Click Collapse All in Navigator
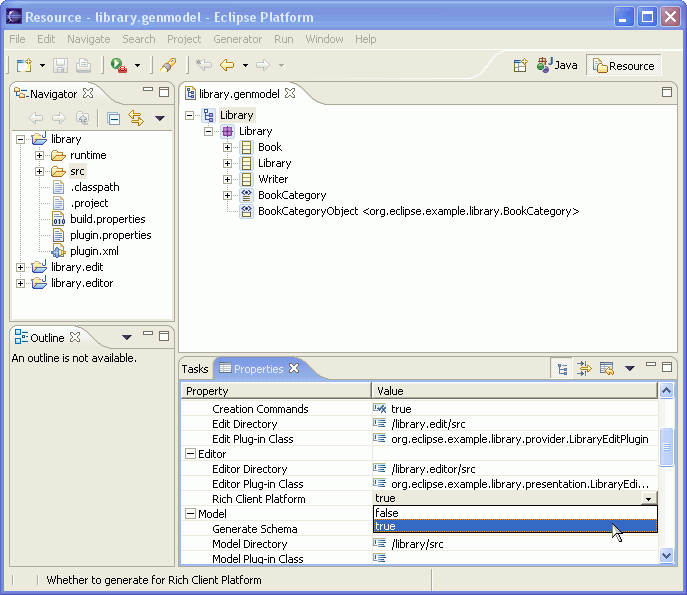 113,118
